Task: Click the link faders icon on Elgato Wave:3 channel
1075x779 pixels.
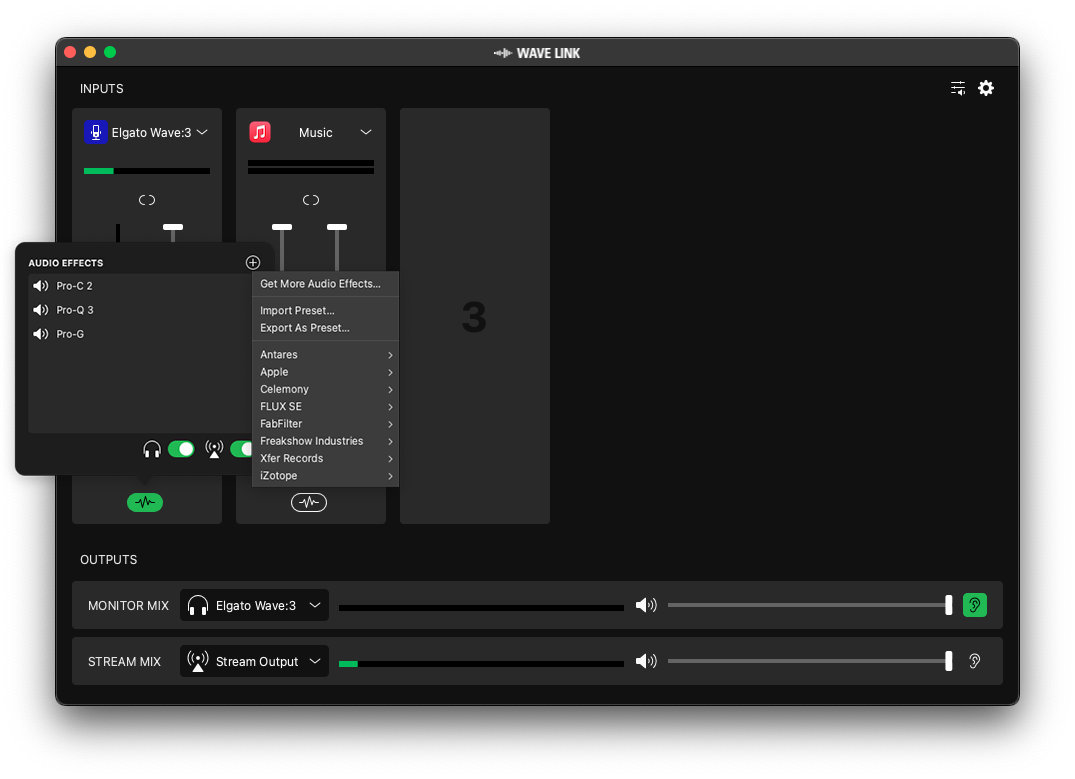Action: point(147,200)
